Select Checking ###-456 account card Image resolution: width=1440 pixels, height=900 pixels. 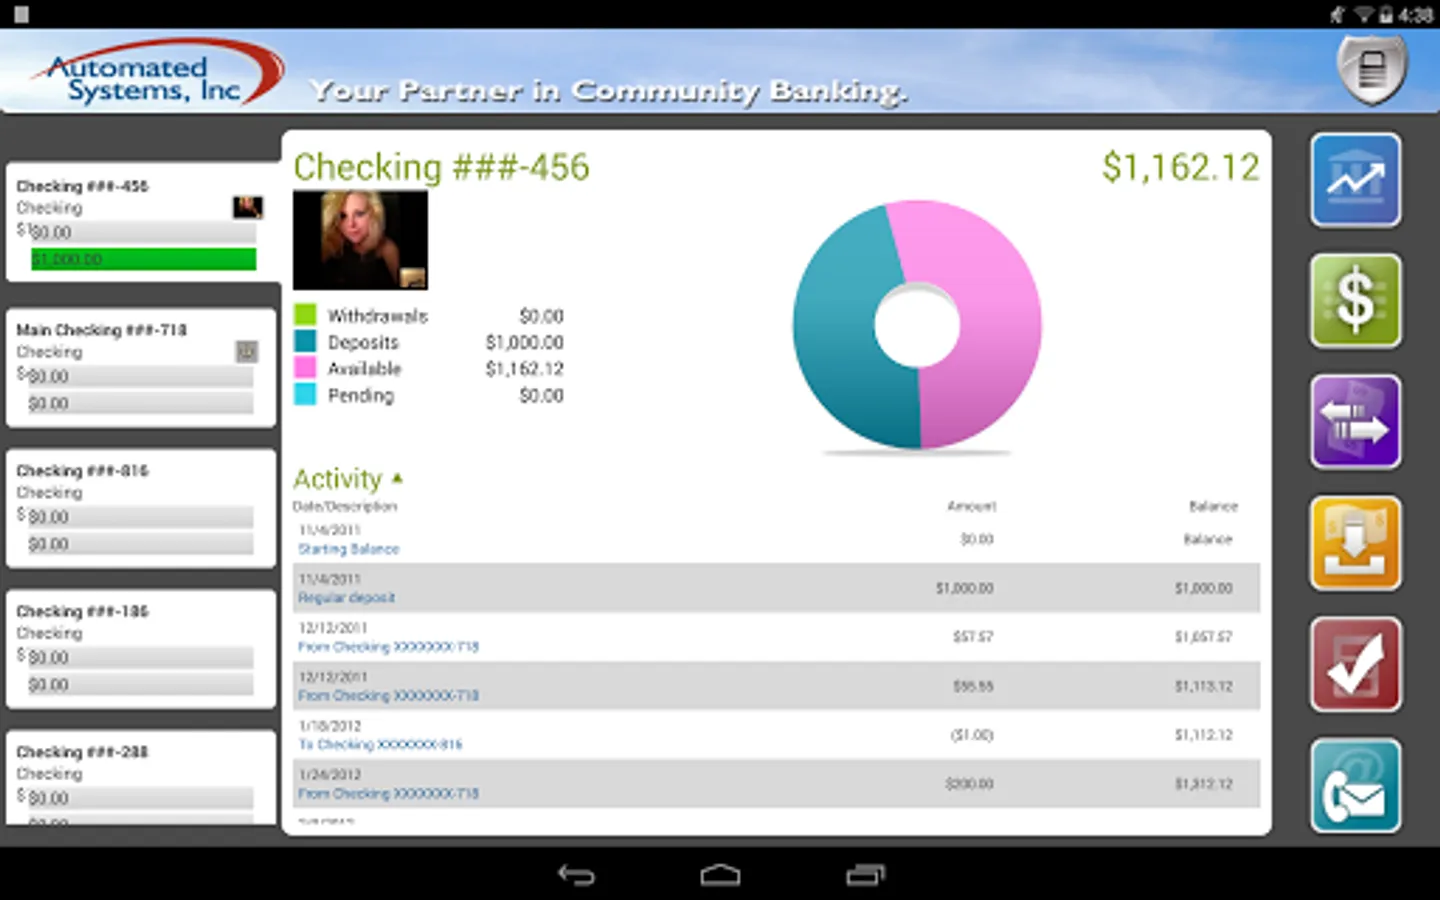(141, 222)
